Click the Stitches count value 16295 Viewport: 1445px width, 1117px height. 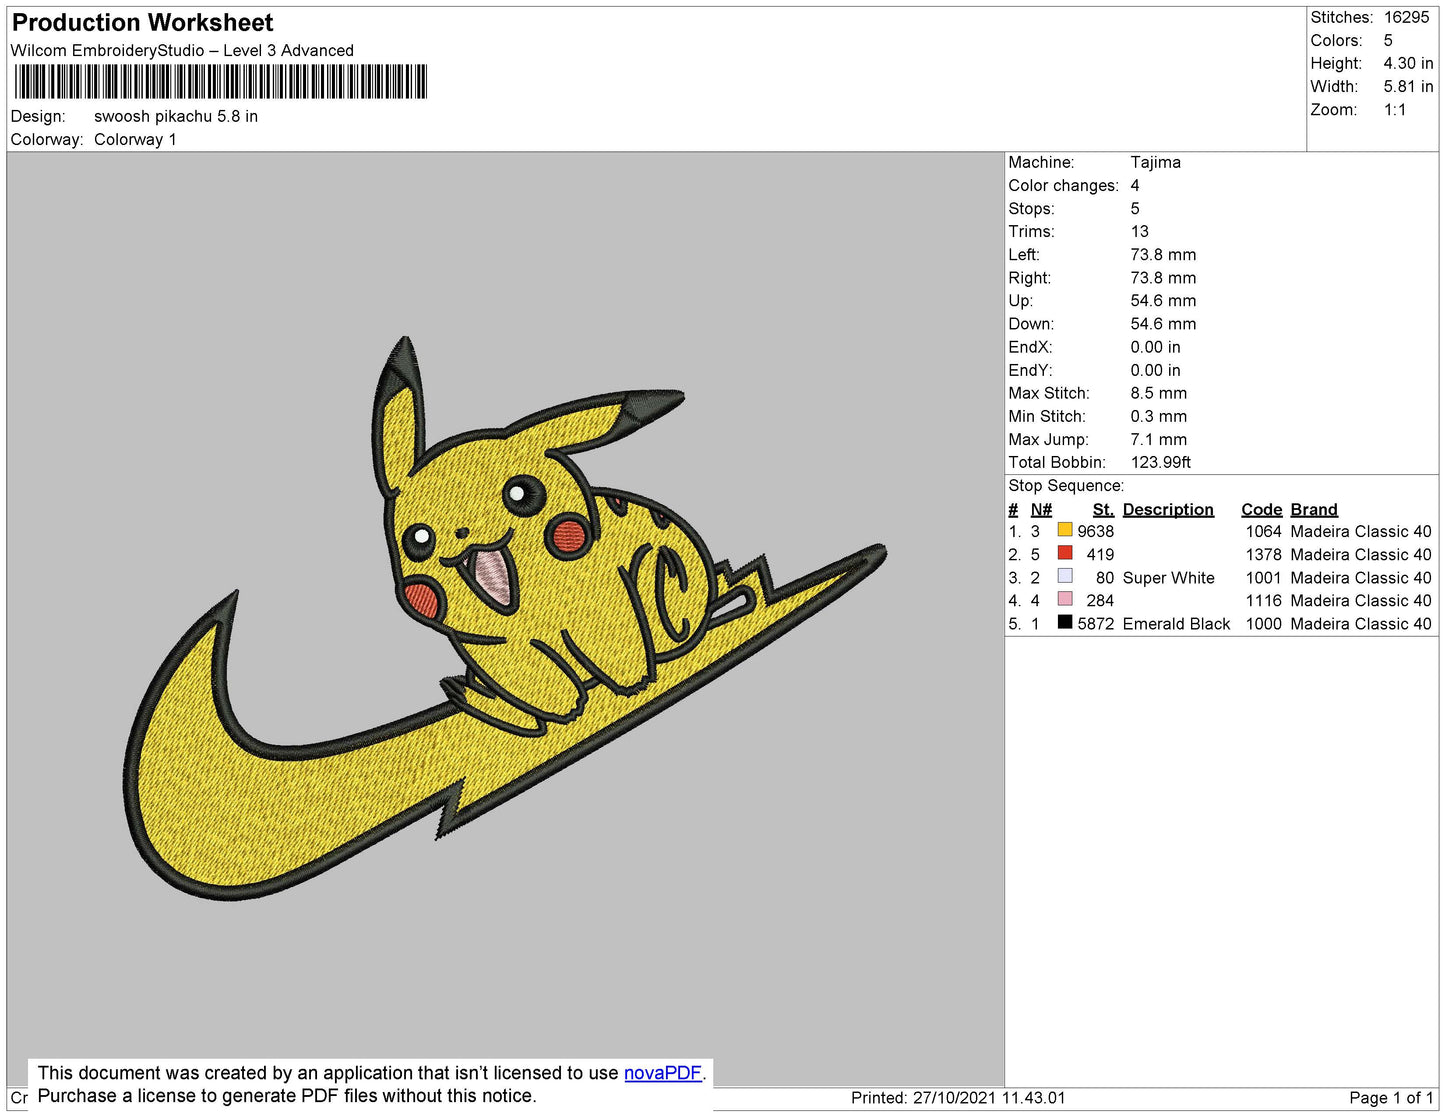coord(1406,17)
